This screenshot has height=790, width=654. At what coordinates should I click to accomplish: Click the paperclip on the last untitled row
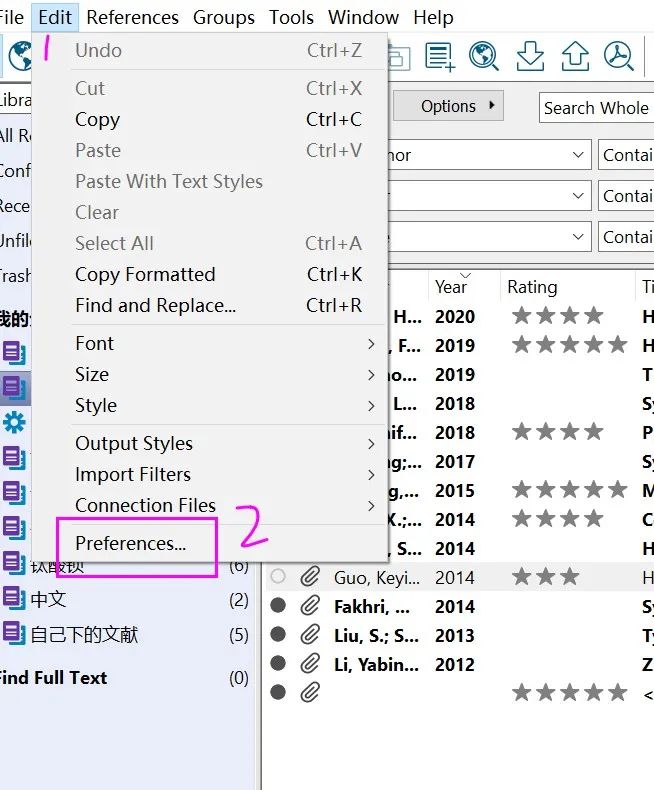[x=310, y=693]
